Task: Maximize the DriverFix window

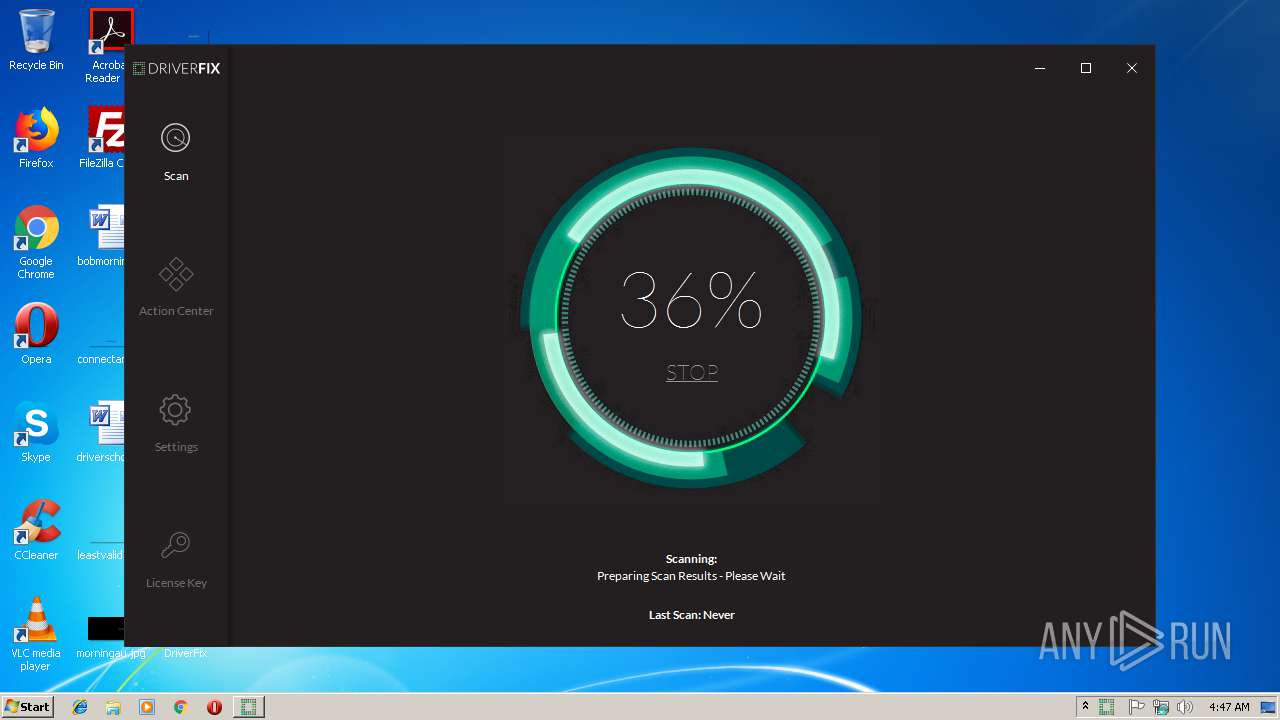Action: pyautogui.click(x=1086, y=68)
